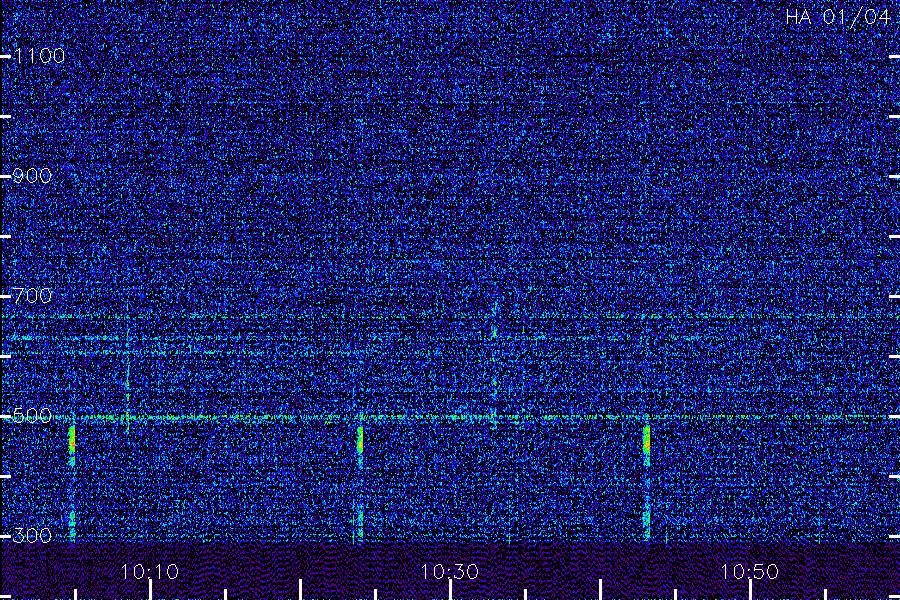
Task: Click the 500 frequency axis label
Action: (x=32, y=415)
